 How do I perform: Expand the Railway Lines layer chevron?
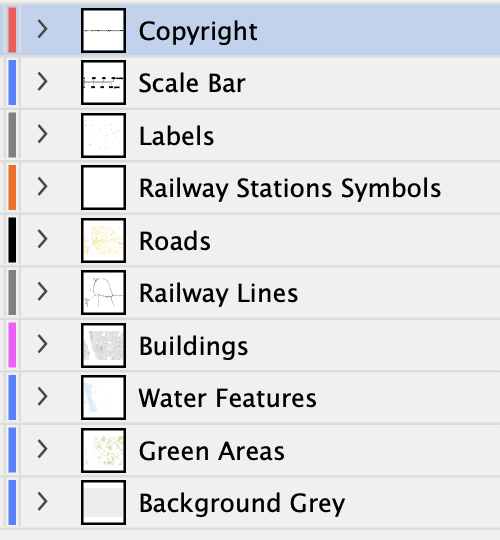[x=42, y=292]
